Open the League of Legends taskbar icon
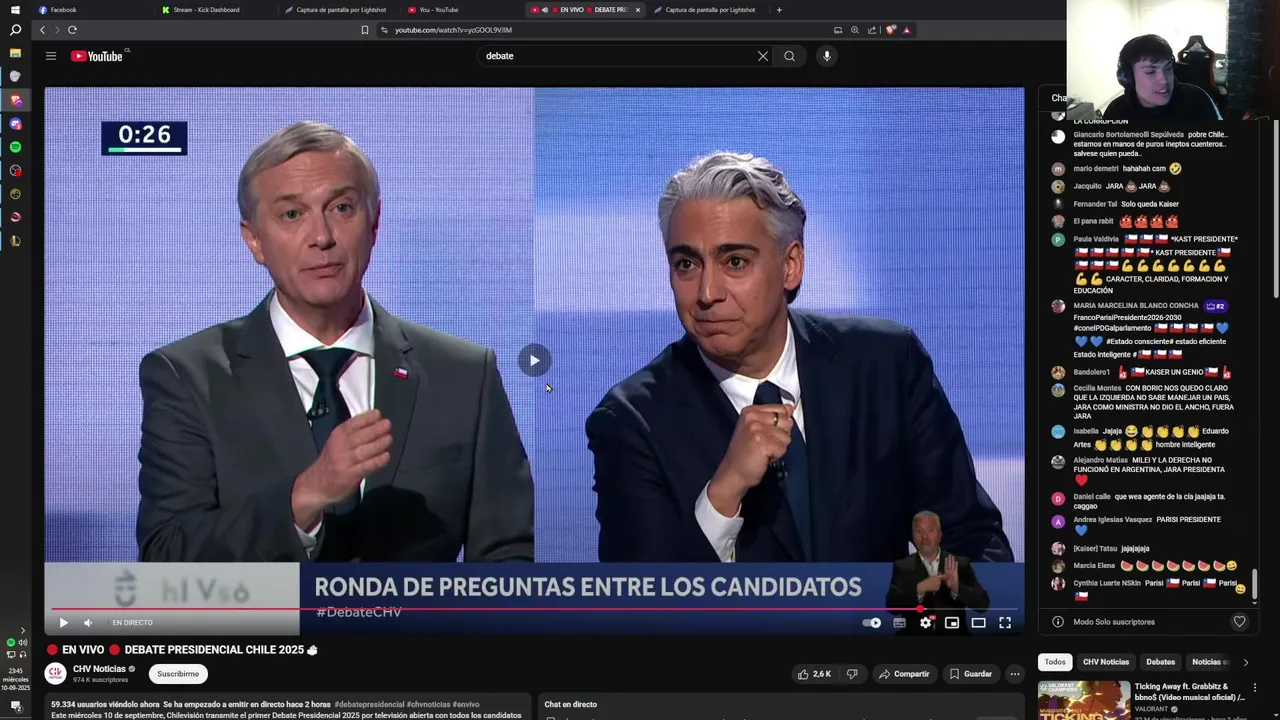Viewport: 1280px width, 720px height. pos(15,240)
